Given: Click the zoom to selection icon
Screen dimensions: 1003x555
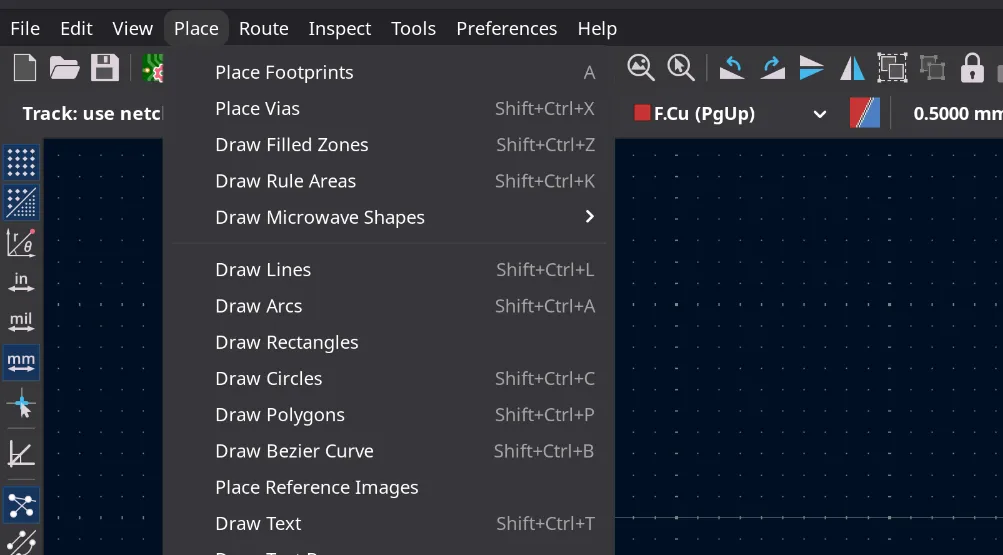Looking at the screenshot, I should (681, 68).
